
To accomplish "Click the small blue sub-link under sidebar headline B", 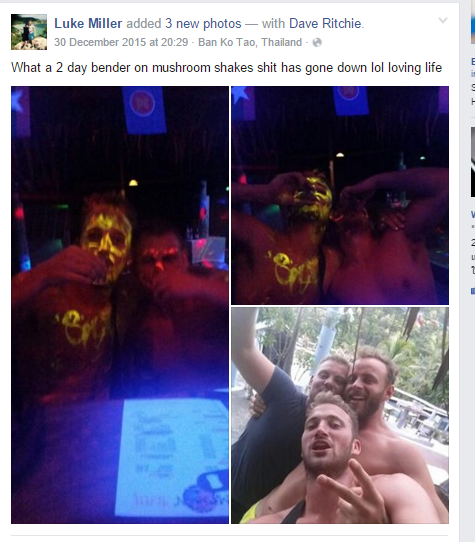I will (x=473, y=74).
